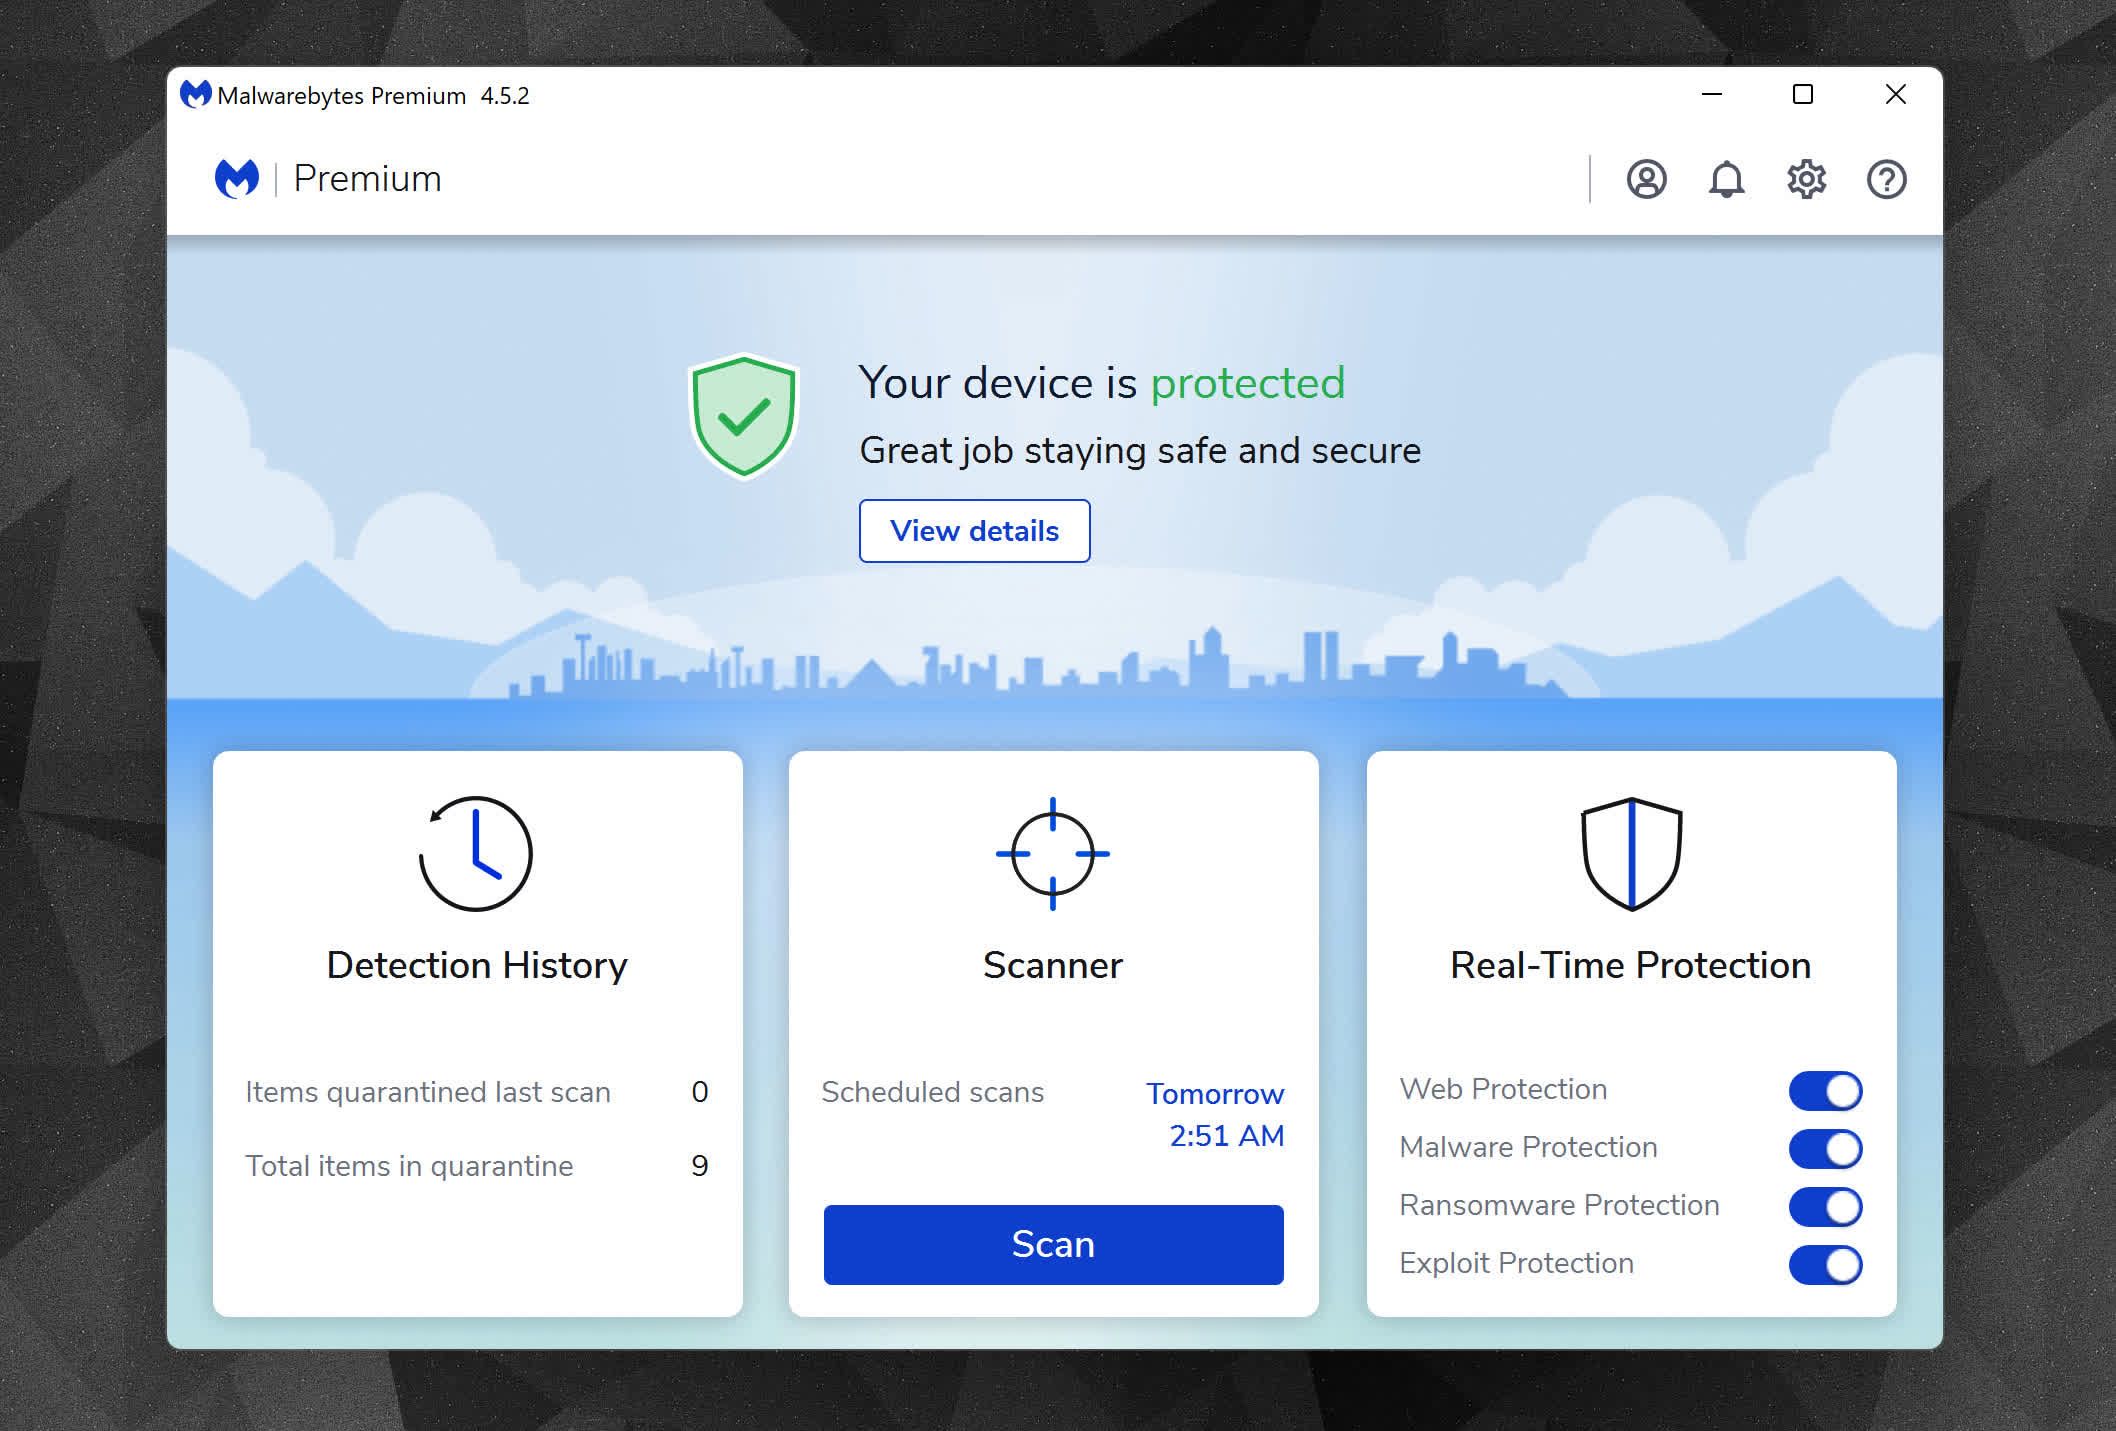Disable Web Protection toggle
The image size is (2116, 1431).
pyautogui.click(x=1825, y=1091)
